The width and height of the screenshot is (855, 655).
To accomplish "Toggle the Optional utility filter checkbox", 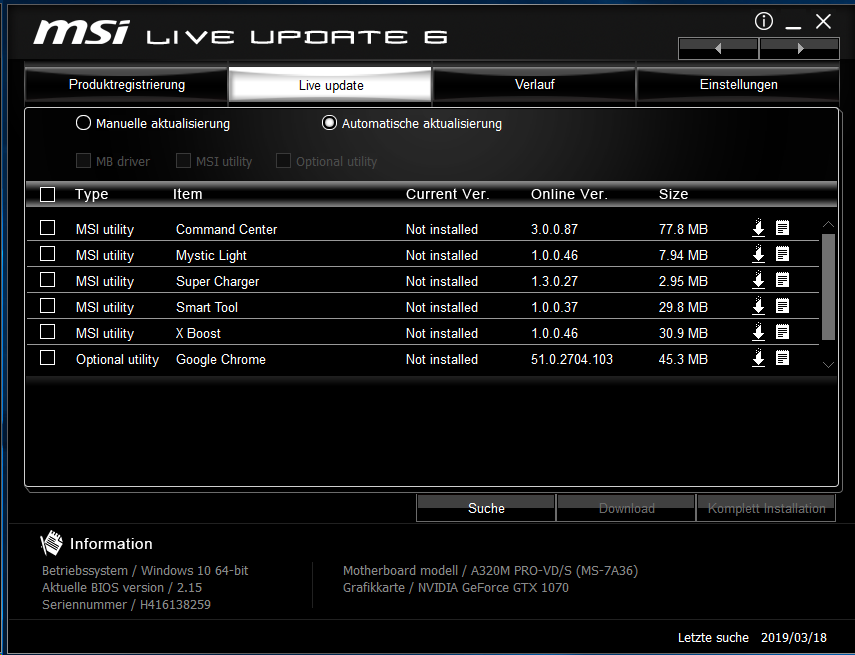I will click(x=283, y=160).
